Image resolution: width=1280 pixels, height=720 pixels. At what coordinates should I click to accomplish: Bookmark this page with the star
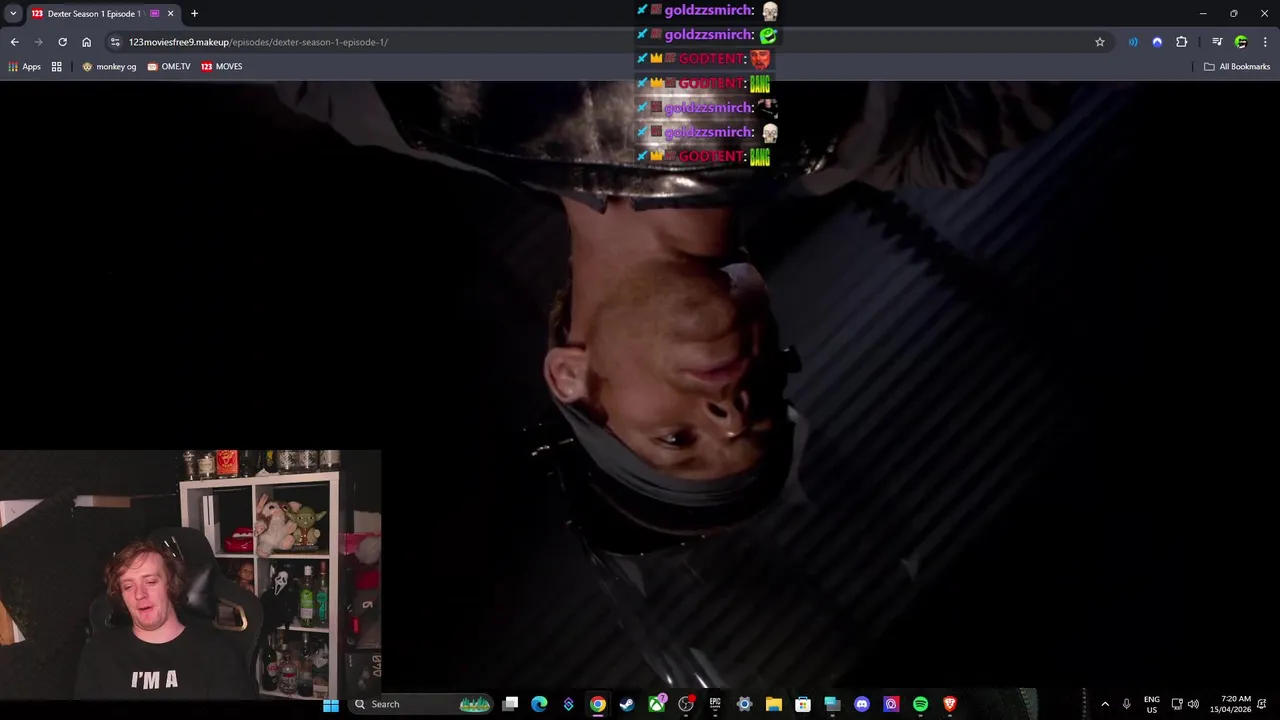[1100, 42]
